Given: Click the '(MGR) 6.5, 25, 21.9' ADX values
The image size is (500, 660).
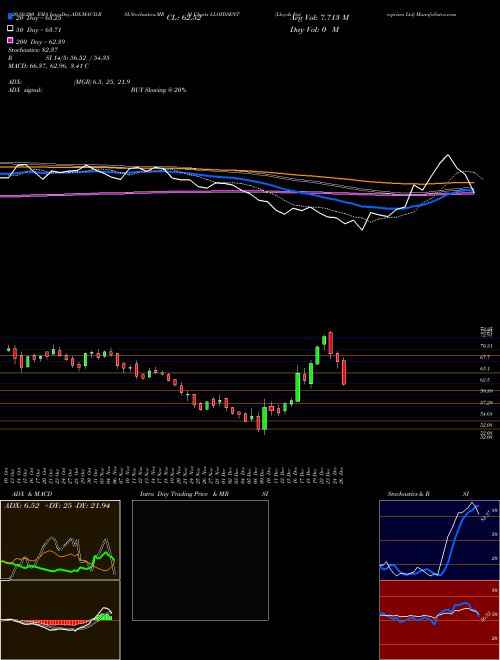Looking at the screenshot, I should click(x=101, y=82).
